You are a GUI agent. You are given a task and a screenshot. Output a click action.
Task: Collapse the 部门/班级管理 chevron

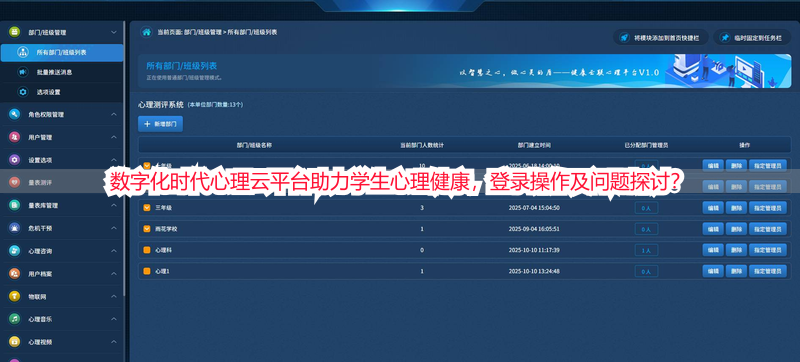114,32
